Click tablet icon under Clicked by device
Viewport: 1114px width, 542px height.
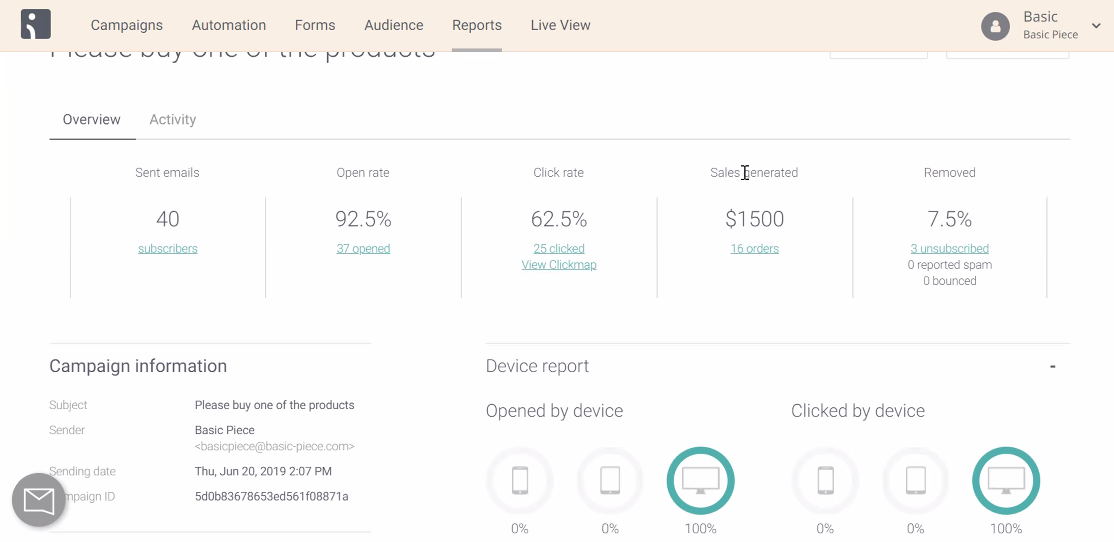point(916,481)
